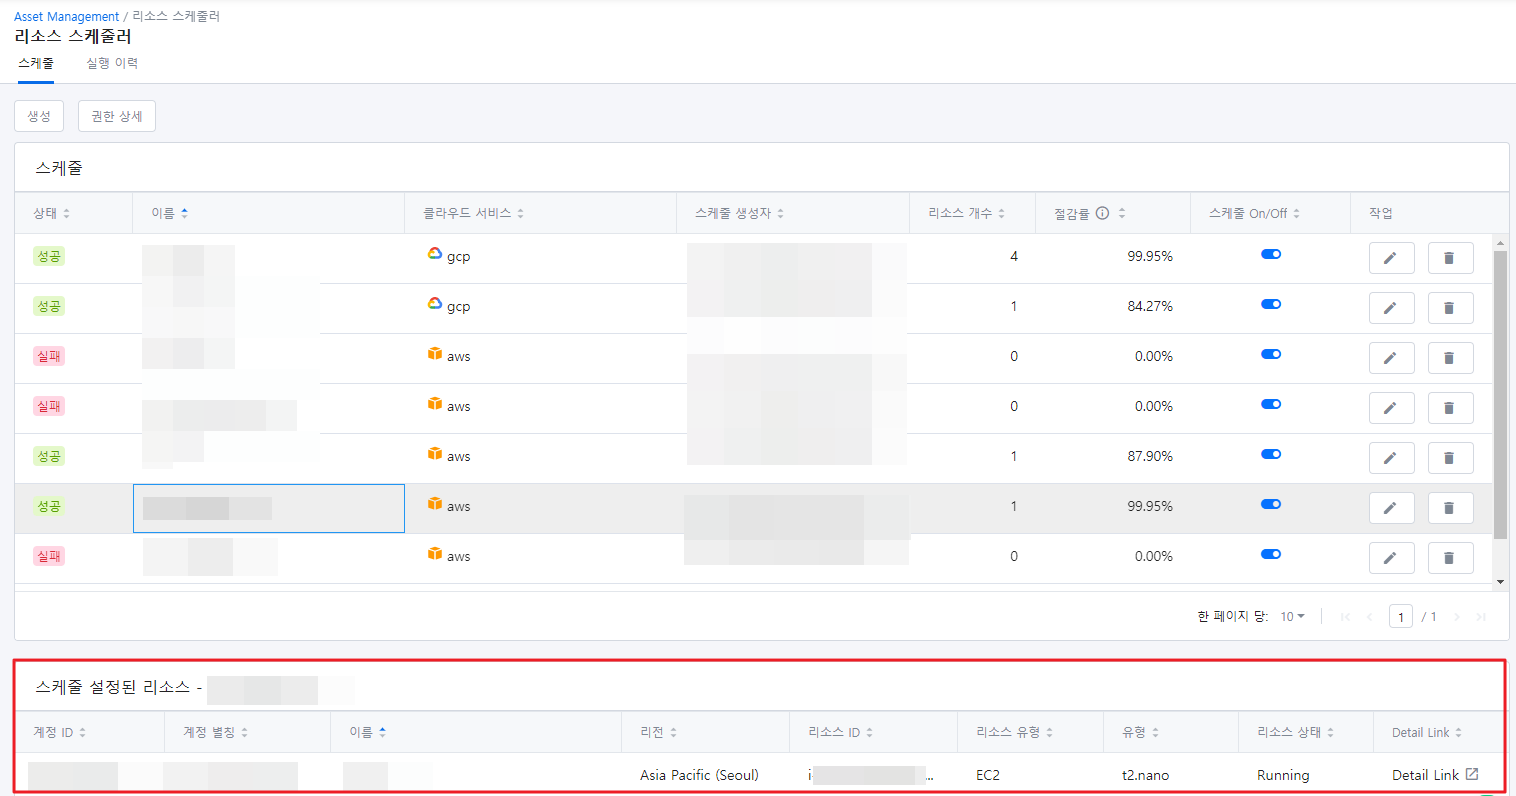The width and height of the screenshot is (1516, 796).
Task: Open the external Detail Link icon
Action: (1472, 774)
